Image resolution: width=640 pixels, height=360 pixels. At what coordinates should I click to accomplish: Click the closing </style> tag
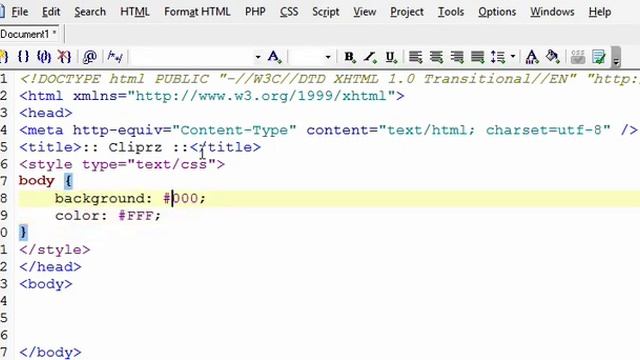tap(54, 250)
